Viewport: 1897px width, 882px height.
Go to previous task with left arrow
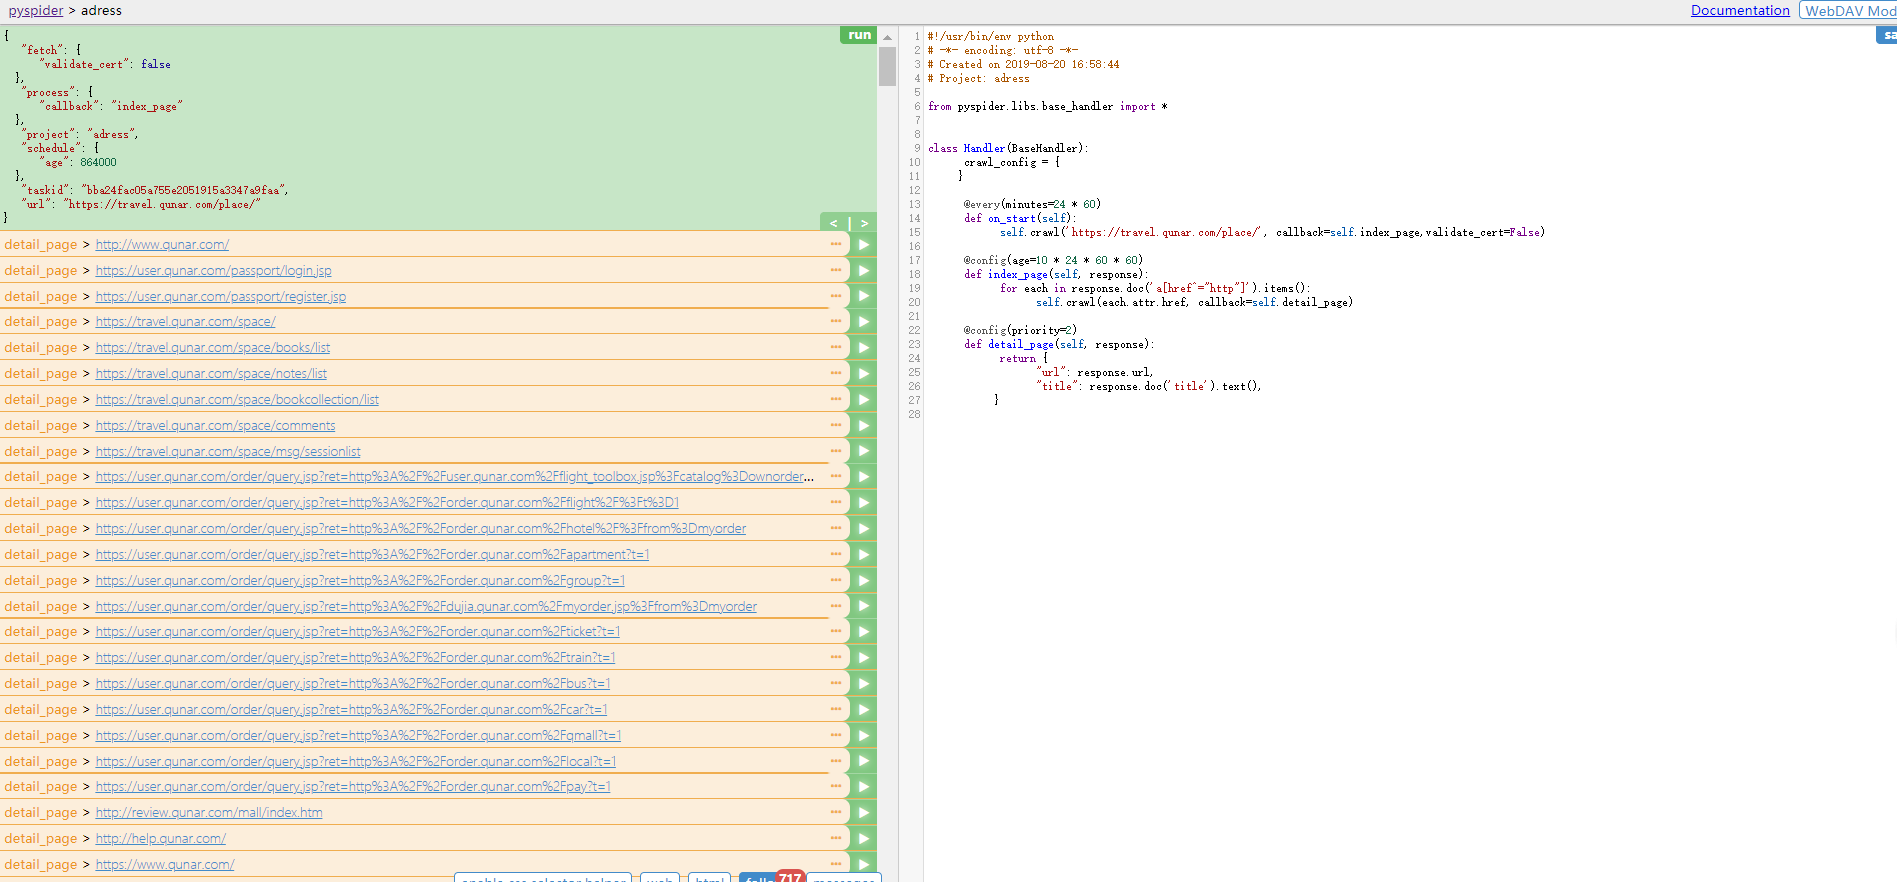(834, 223)
